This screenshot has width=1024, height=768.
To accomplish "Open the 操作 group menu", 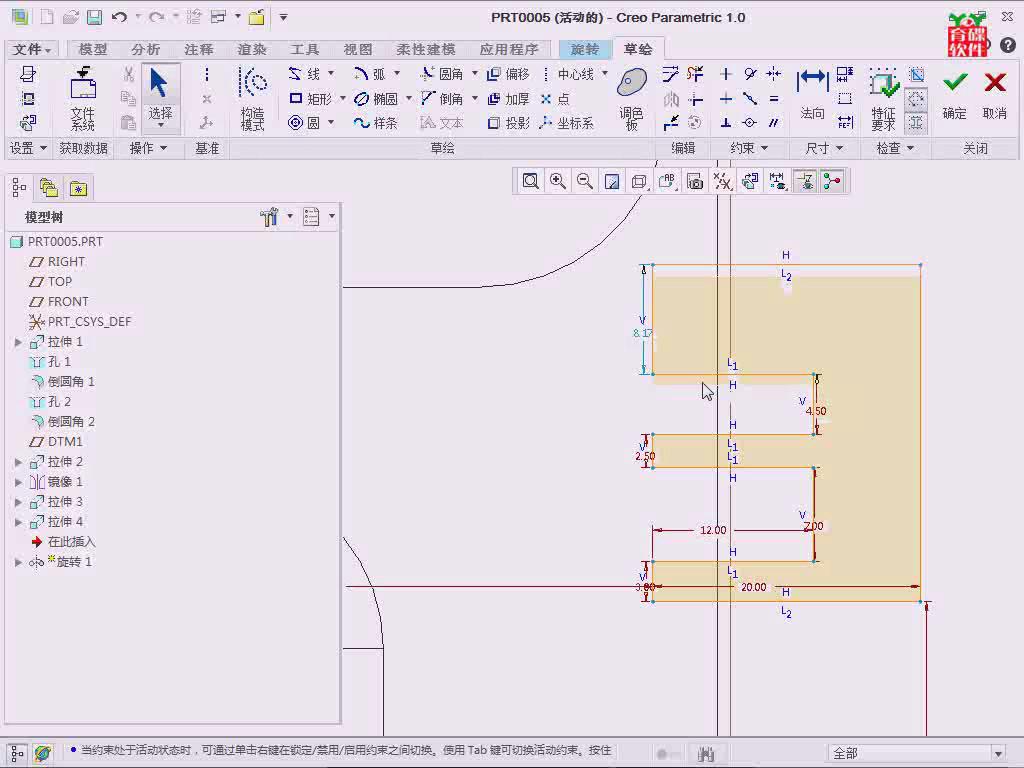I will [148, 148].
